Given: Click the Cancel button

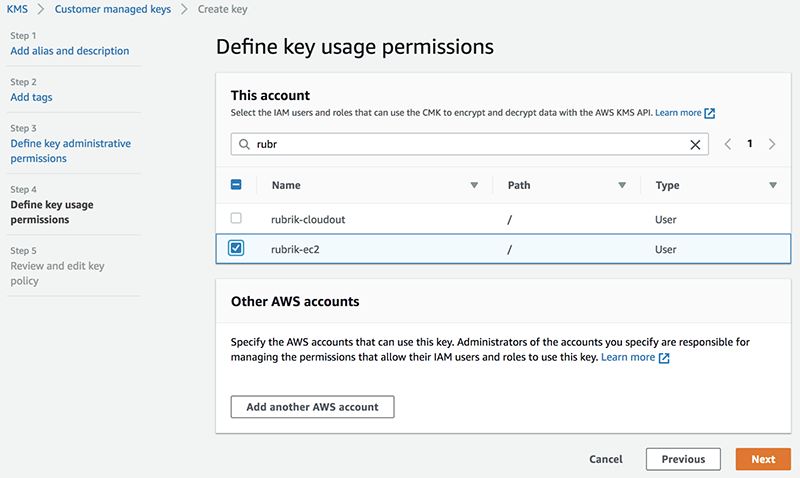Looking at the screenshot, I should pyautogui.click(x=606, y=459).
